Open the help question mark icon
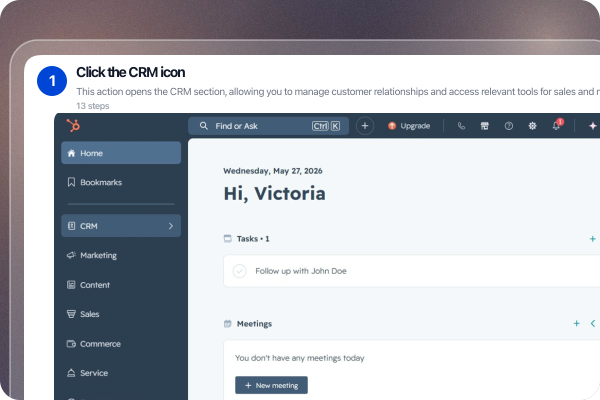Viewport: 600px width, 400px height. tap(509, 126)
